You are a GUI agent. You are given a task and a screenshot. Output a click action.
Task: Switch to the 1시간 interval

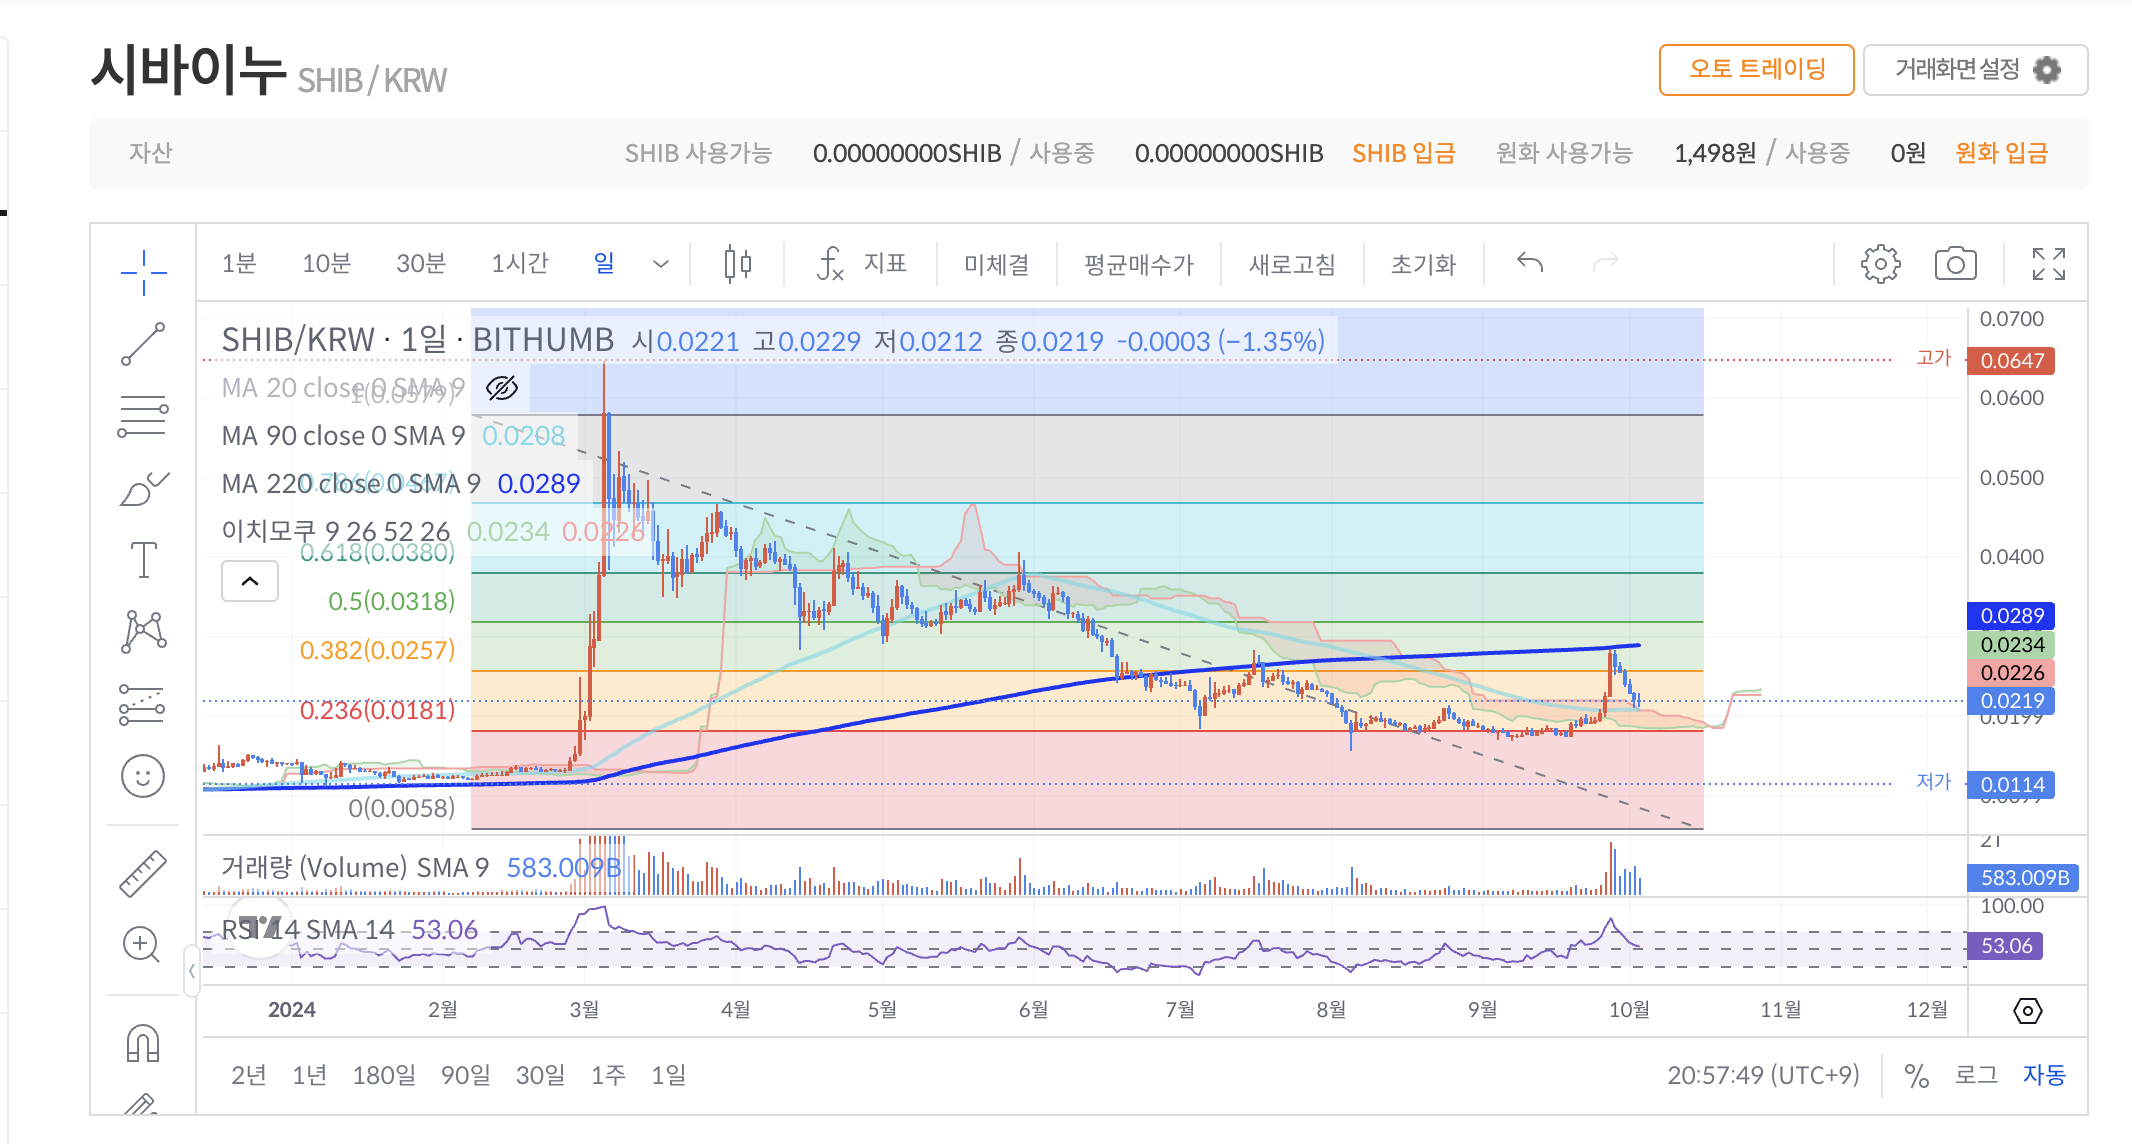click(520, 264)
